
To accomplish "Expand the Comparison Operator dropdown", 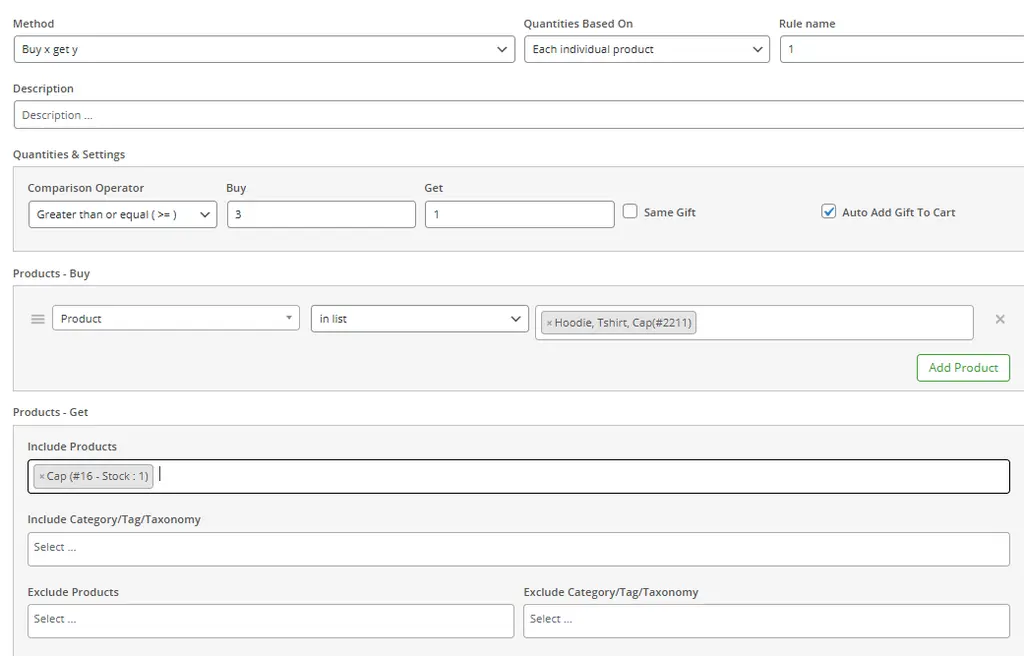I will pos(122,215).
